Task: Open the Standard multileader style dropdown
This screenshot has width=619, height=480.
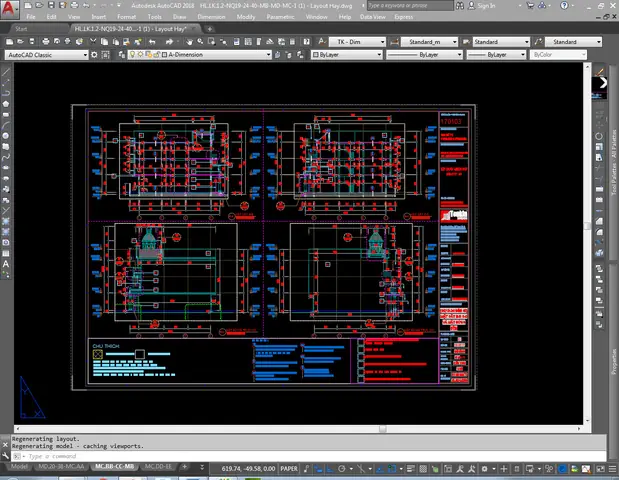Action: 573,42
